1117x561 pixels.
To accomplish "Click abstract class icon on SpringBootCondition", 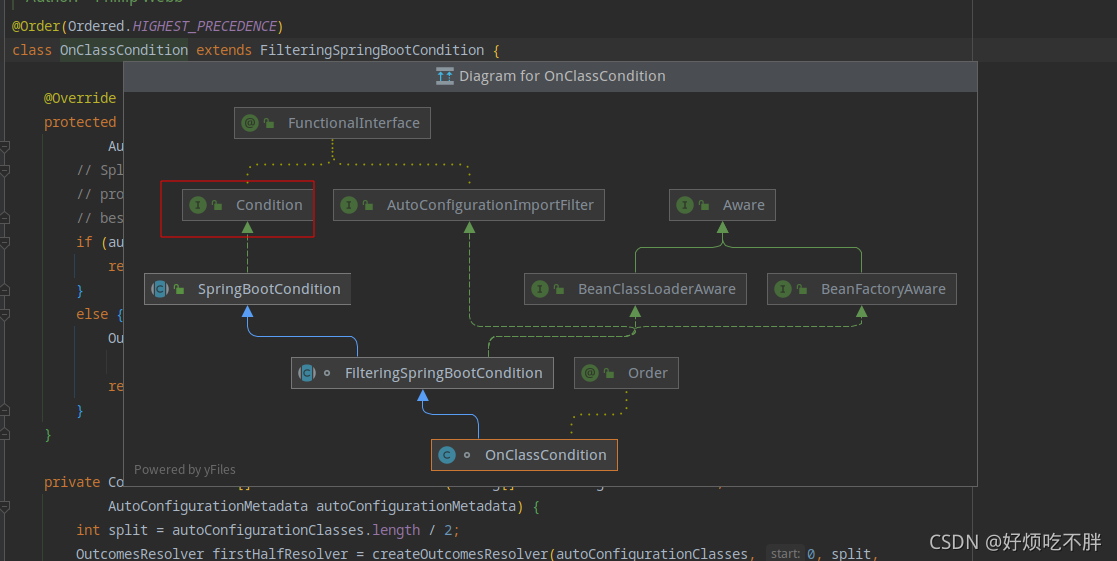I will click(160, 289).
